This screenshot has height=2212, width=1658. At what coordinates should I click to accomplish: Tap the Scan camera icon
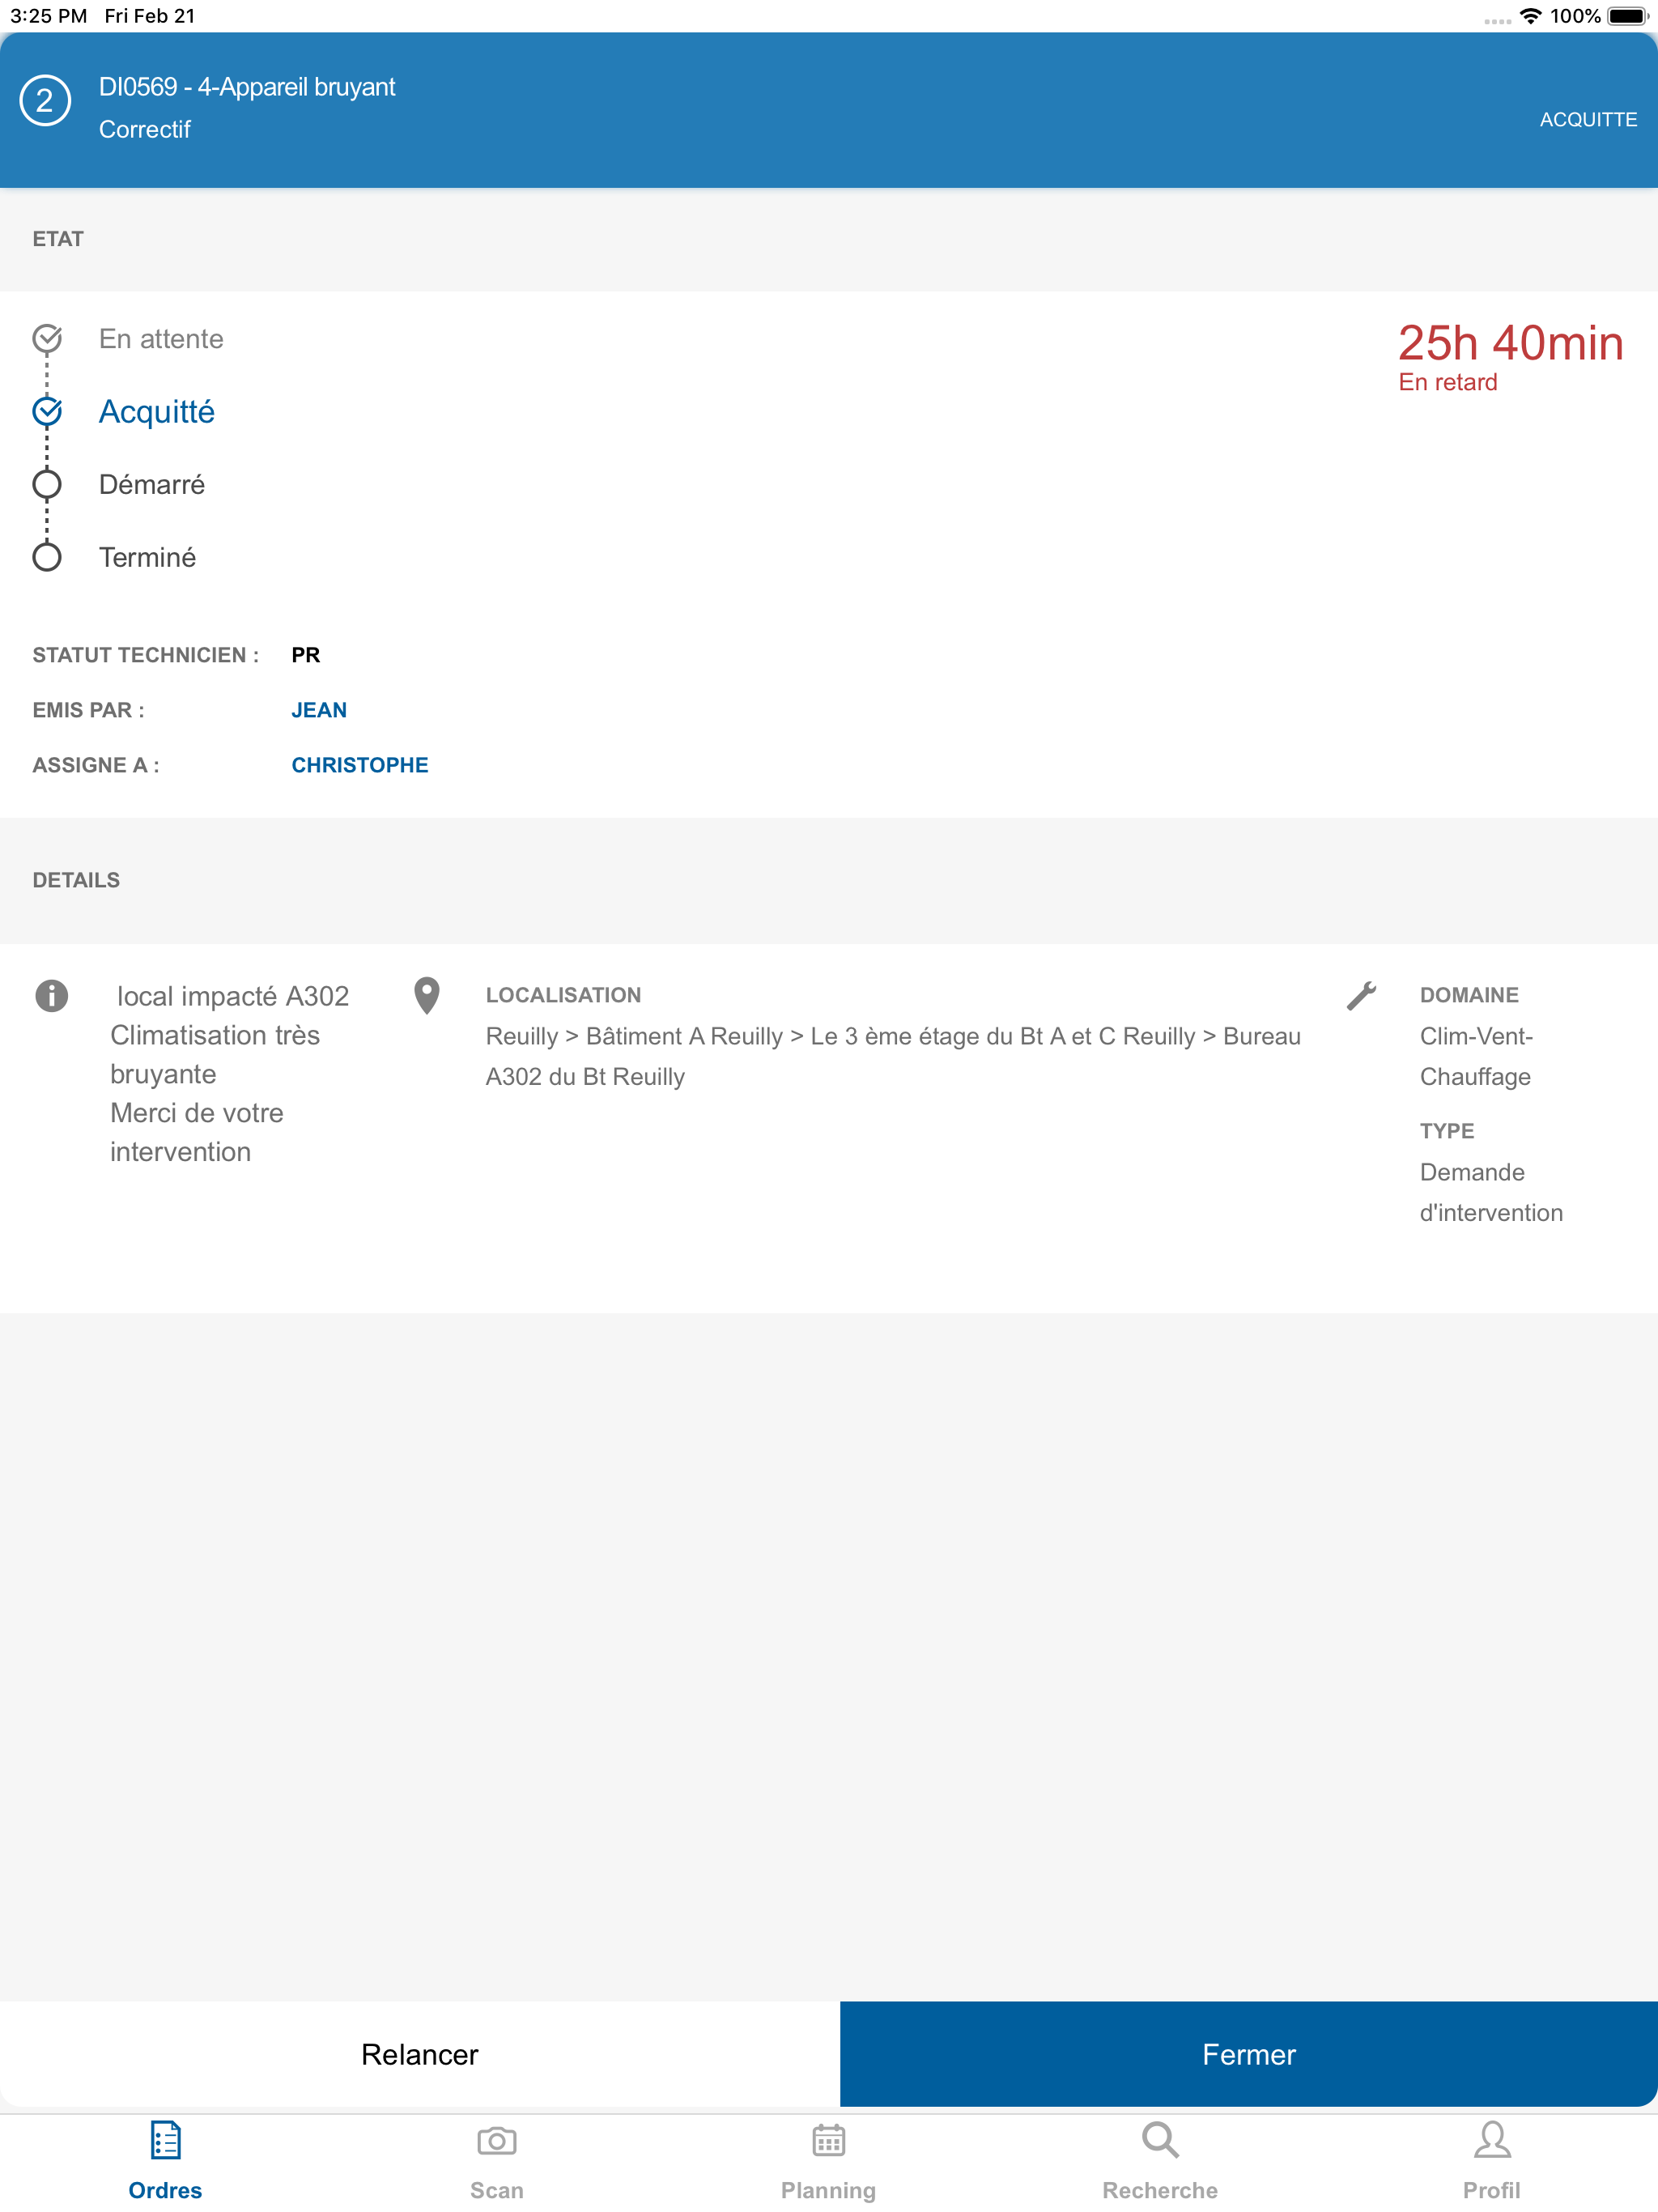pyautogui.click(x=497, y=2140)
